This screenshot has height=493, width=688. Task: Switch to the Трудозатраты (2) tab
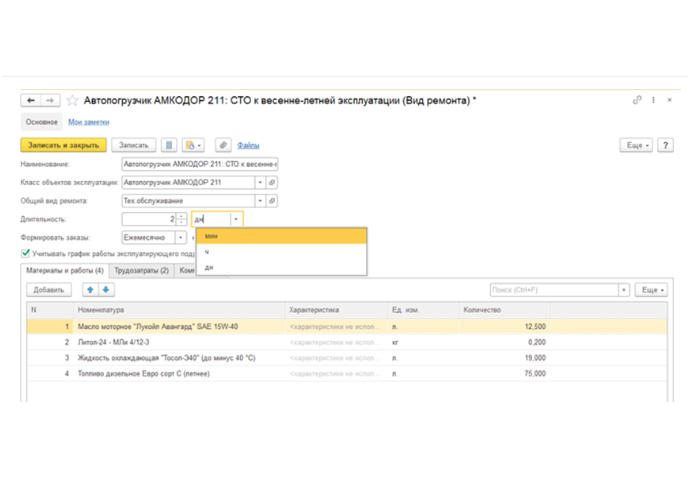tap(141, 271)
